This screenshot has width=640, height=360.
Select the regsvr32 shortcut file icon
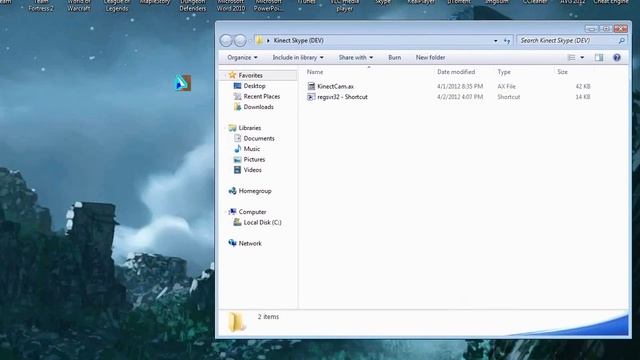311,97
